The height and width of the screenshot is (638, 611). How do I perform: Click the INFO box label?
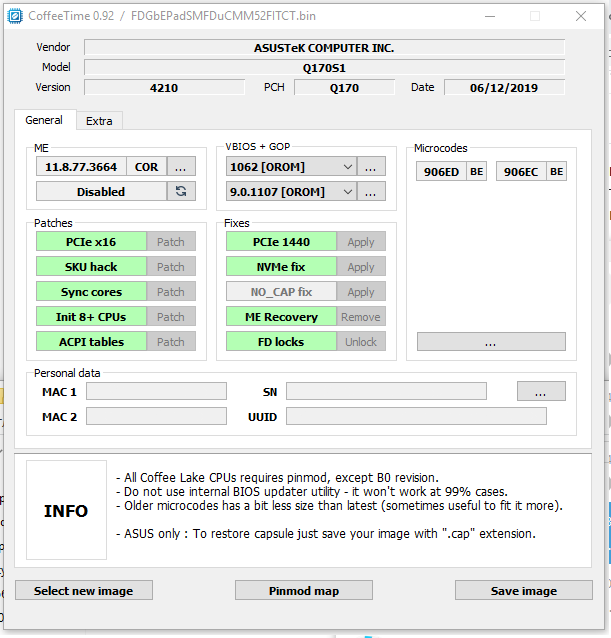(x=66, y=511)
